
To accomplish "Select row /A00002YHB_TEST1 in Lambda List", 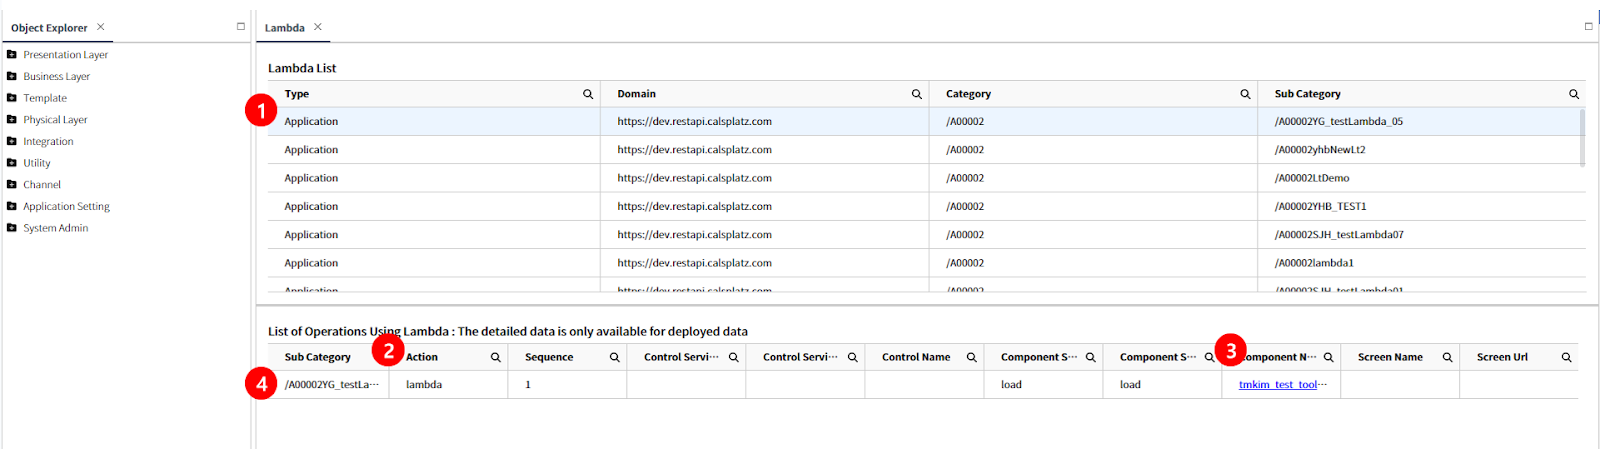I will (926, 207).
